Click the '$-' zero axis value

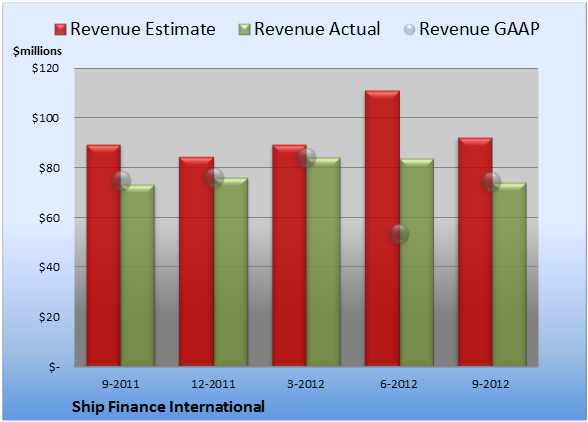tap(54, 367)
